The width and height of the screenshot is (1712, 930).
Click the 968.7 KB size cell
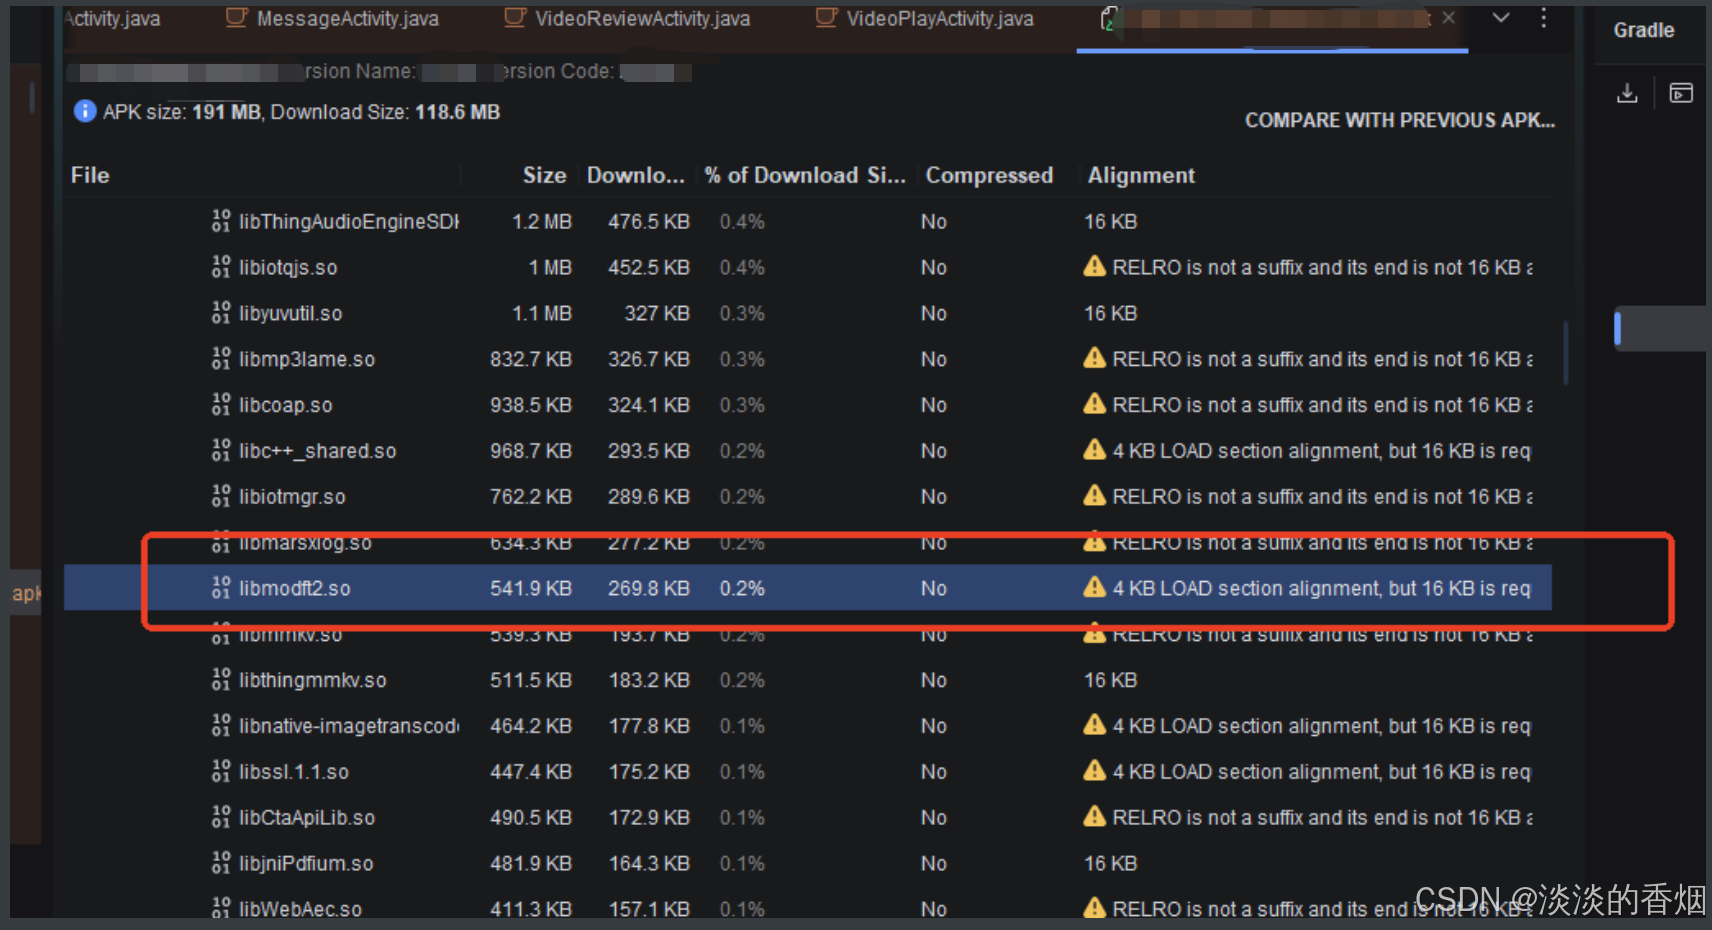tap(530, 452)
